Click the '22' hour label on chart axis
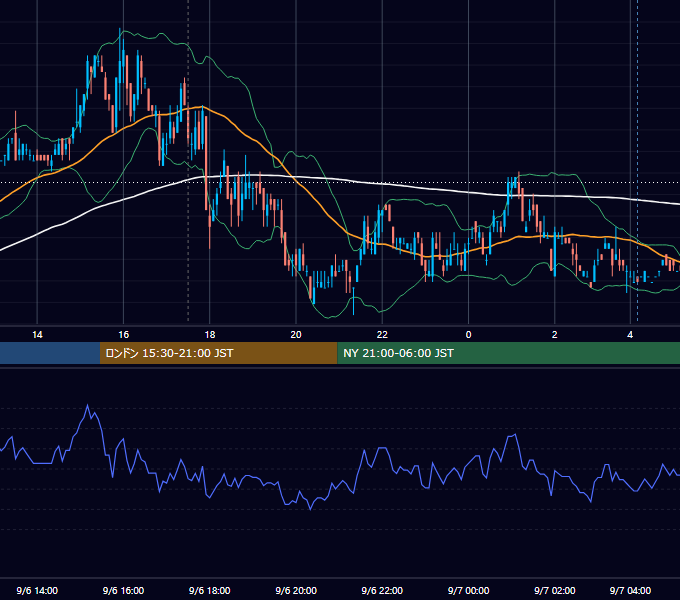This screenshot has width=680, height=600. [x=382, y=335]
